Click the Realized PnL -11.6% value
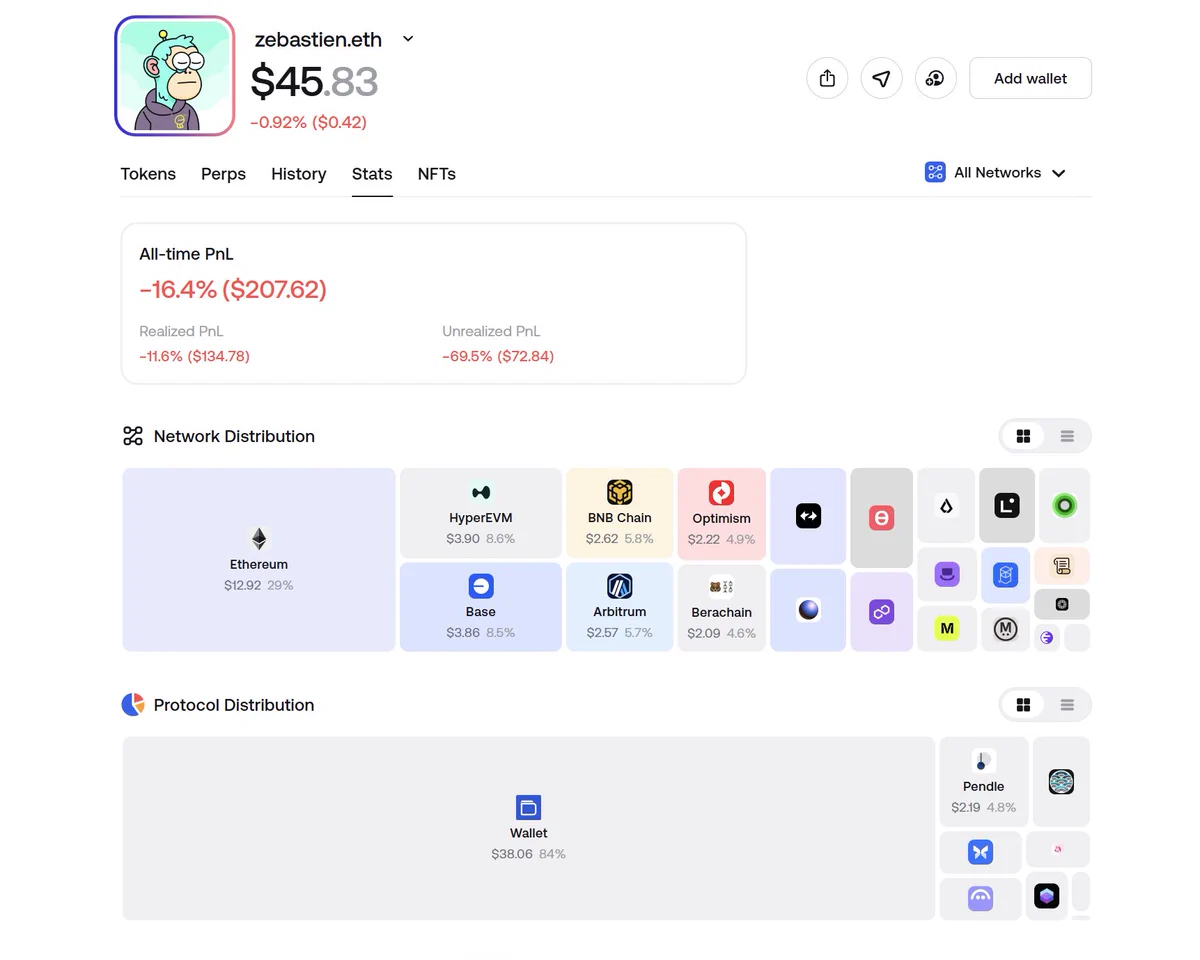1200x960 pixels. coord(194,356)
